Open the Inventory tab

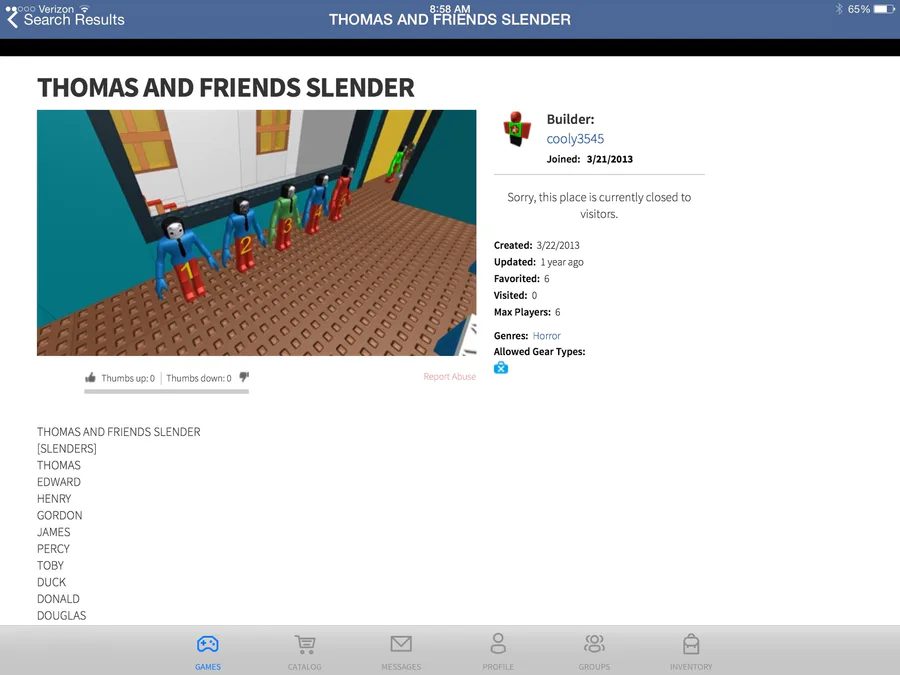691,652
